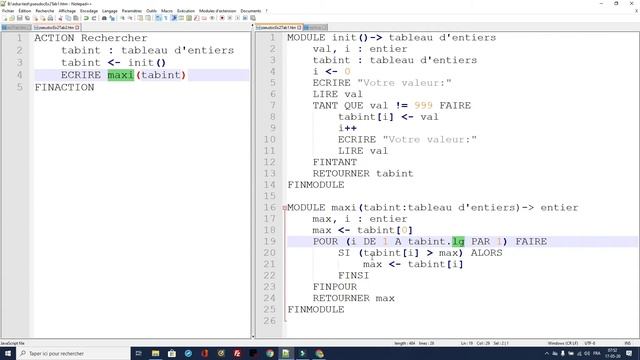Click the Open file toolbar icon
Screen dimensions: 640x360
(x=12, y=18)
